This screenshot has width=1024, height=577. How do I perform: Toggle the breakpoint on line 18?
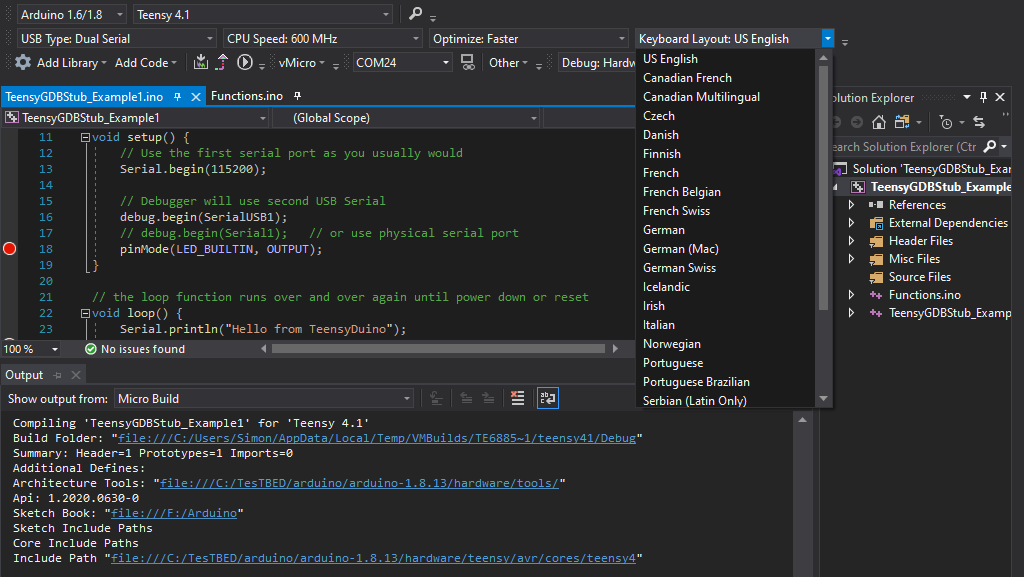(8, 248)
